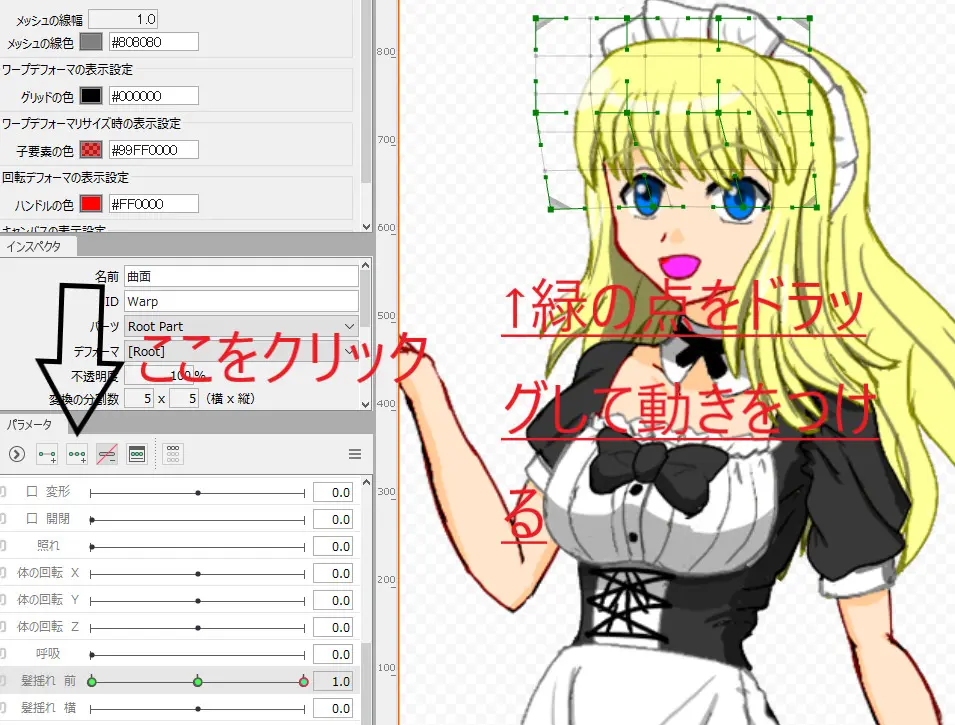Click the 呼吸 parameter slider handle
Screen dimensions: 955x725
pyautogui.click(x=91, y=653)
